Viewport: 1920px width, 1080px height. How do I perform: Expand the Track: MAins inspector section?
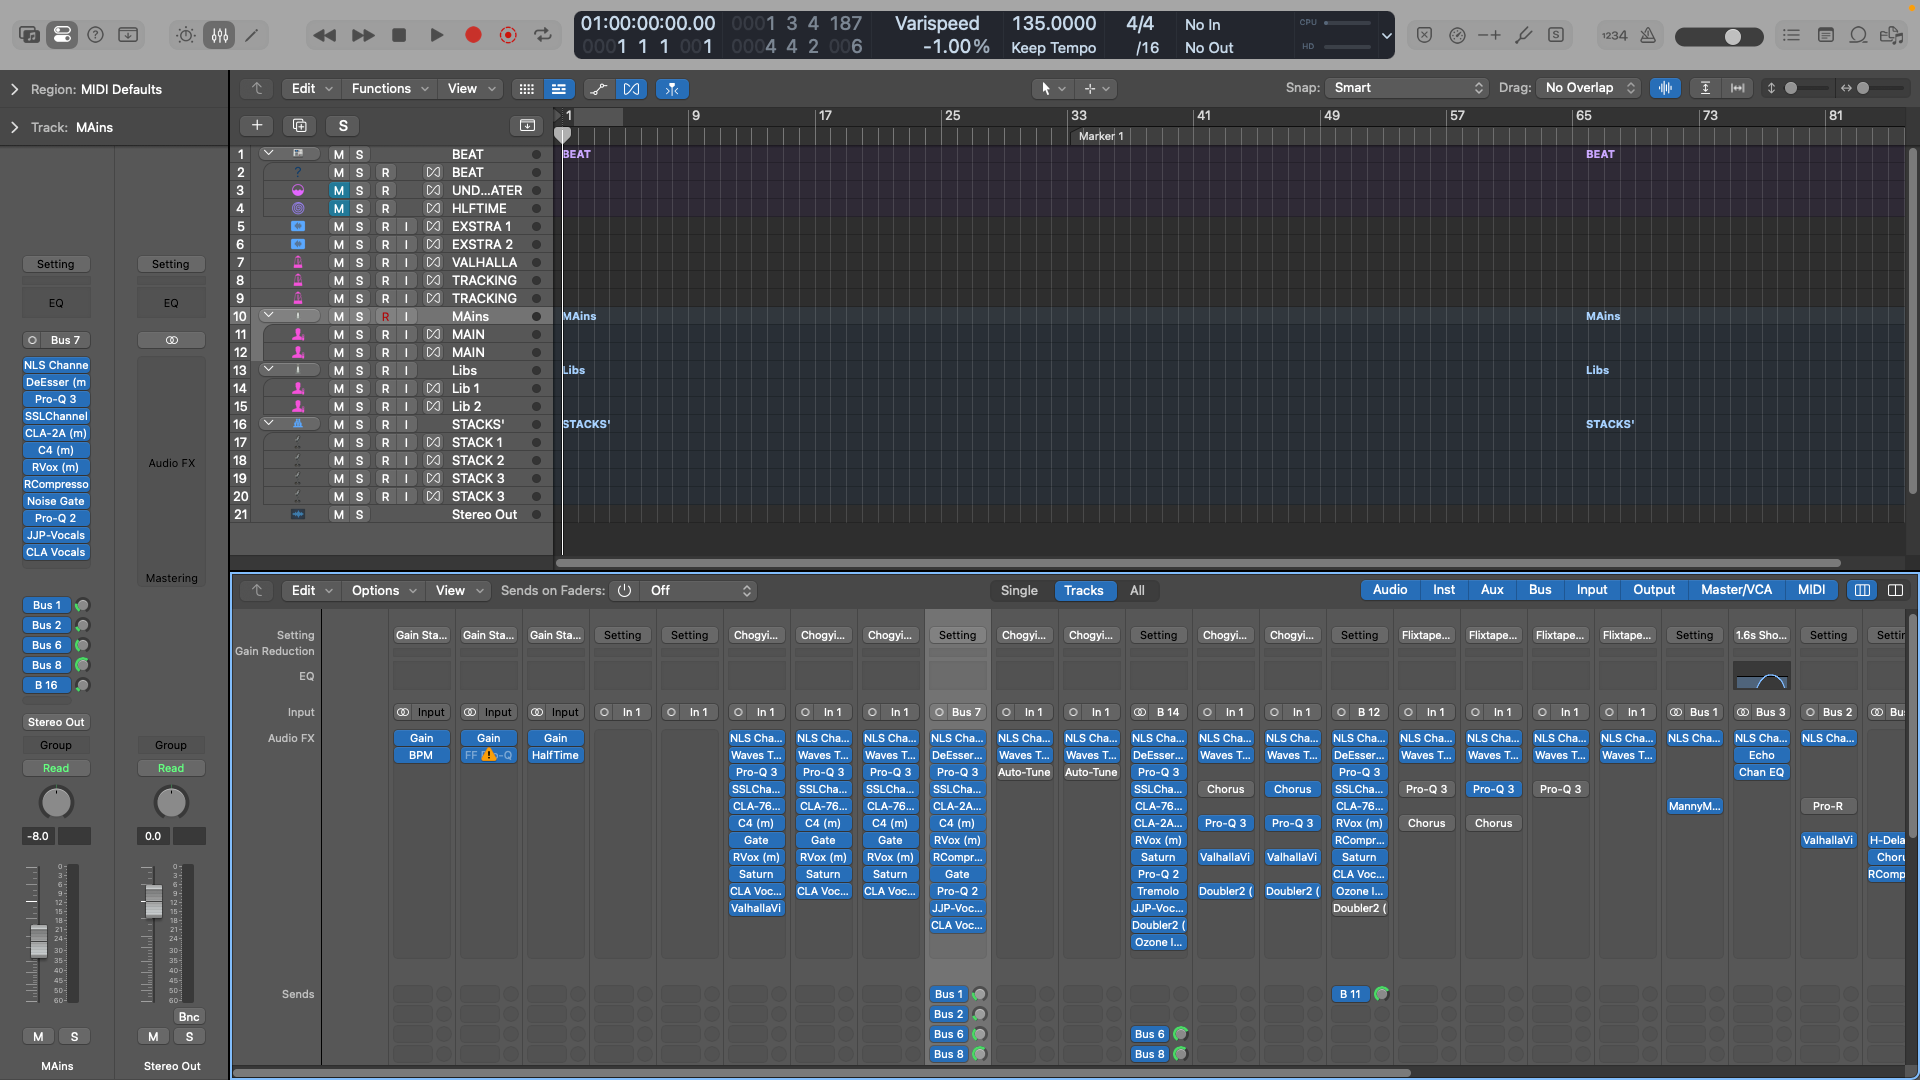[x=14, y=127]
